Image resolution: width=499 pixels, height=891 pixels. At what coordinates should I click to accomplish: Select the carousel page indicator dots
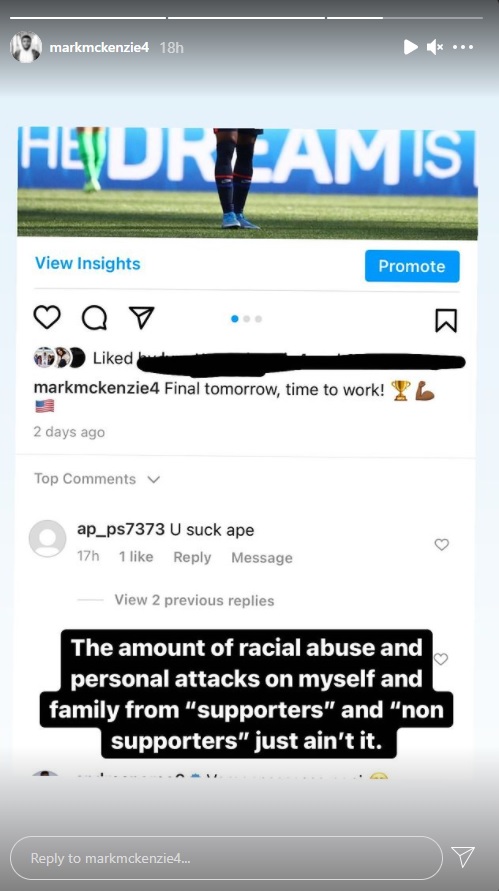pyautogui.click(x=247, y=319)
